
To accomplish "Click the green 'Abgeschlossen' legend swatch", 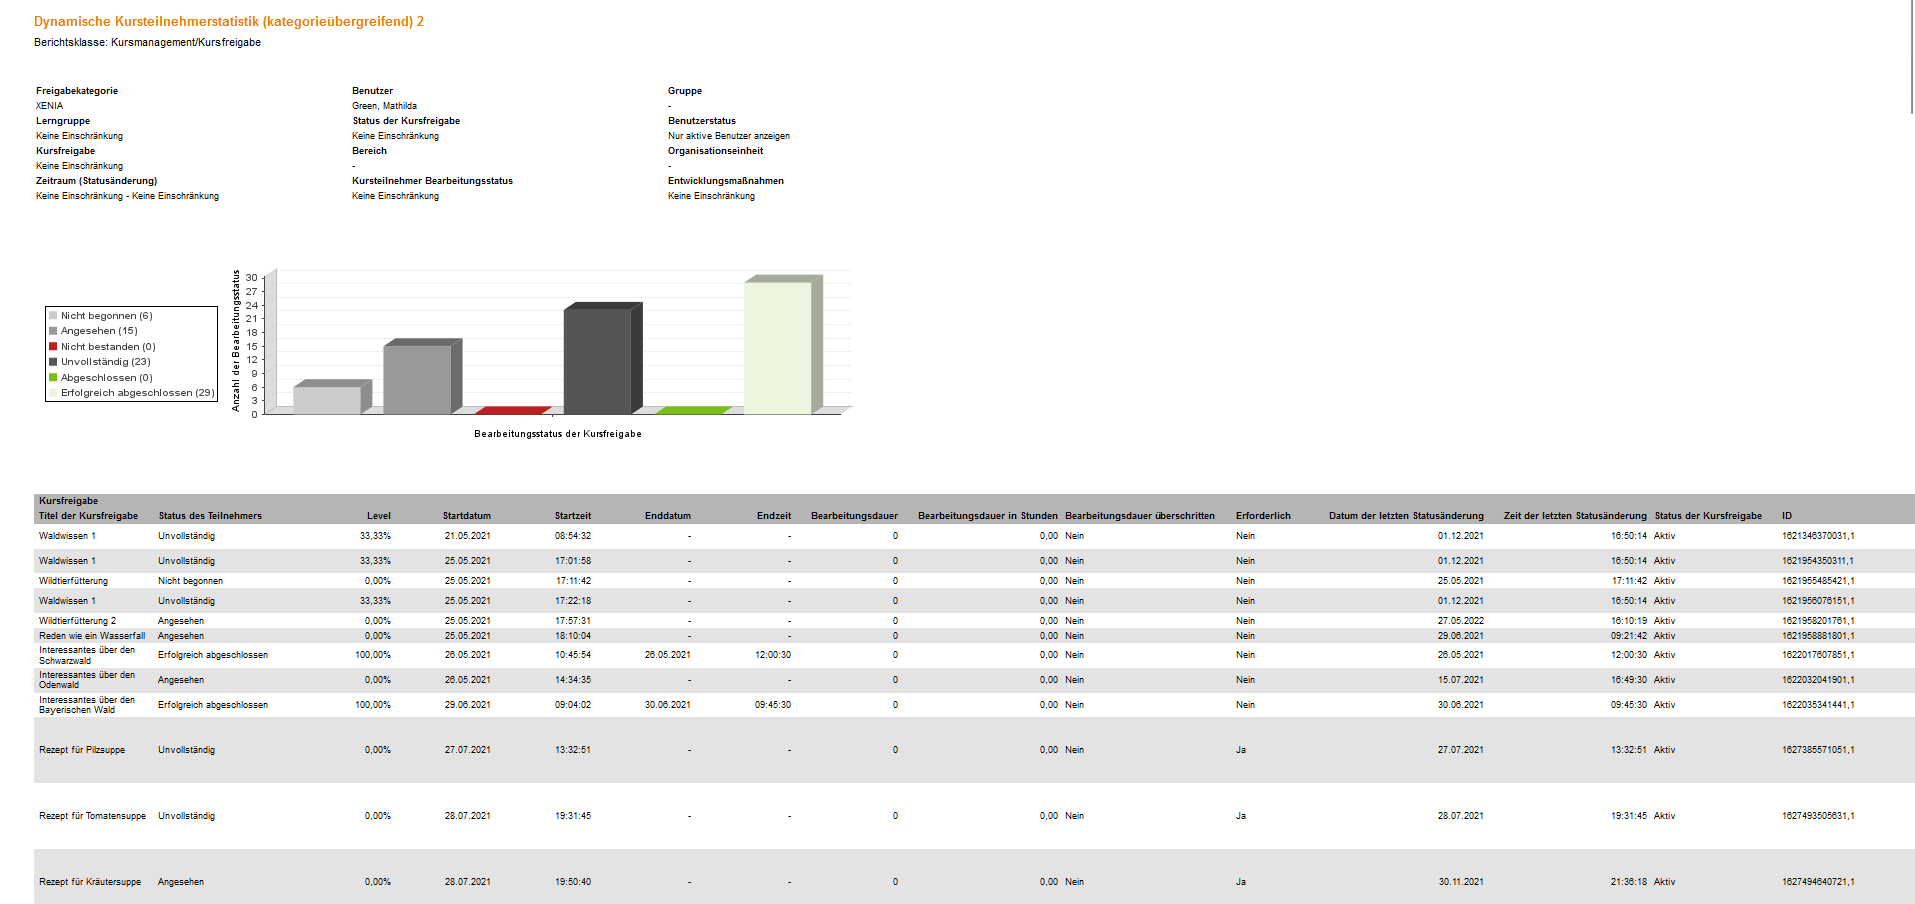I will [53, 378].
